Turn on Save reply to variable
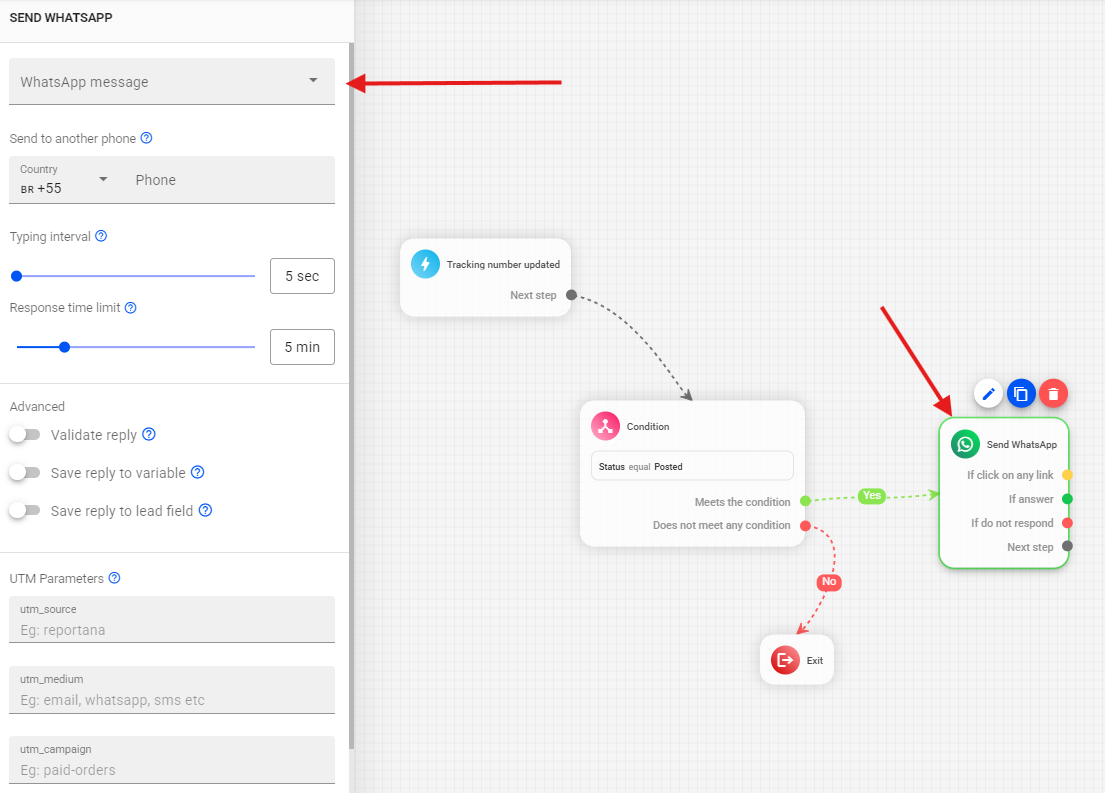 24,473
